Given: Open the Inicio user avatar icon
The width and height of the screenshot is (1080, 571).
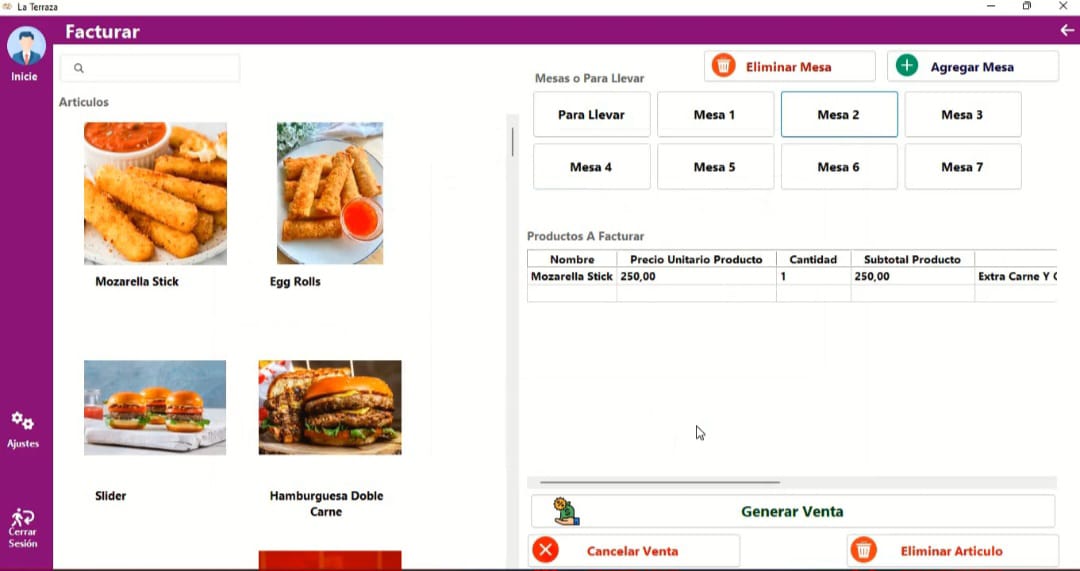Looking at the screenshot, I should coord(26,46).
